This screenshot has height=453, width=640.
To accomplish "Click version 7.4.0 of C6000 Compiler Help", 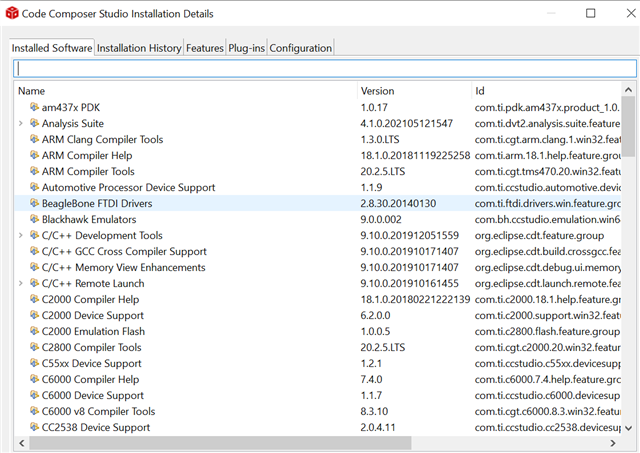I will [371, 379].
